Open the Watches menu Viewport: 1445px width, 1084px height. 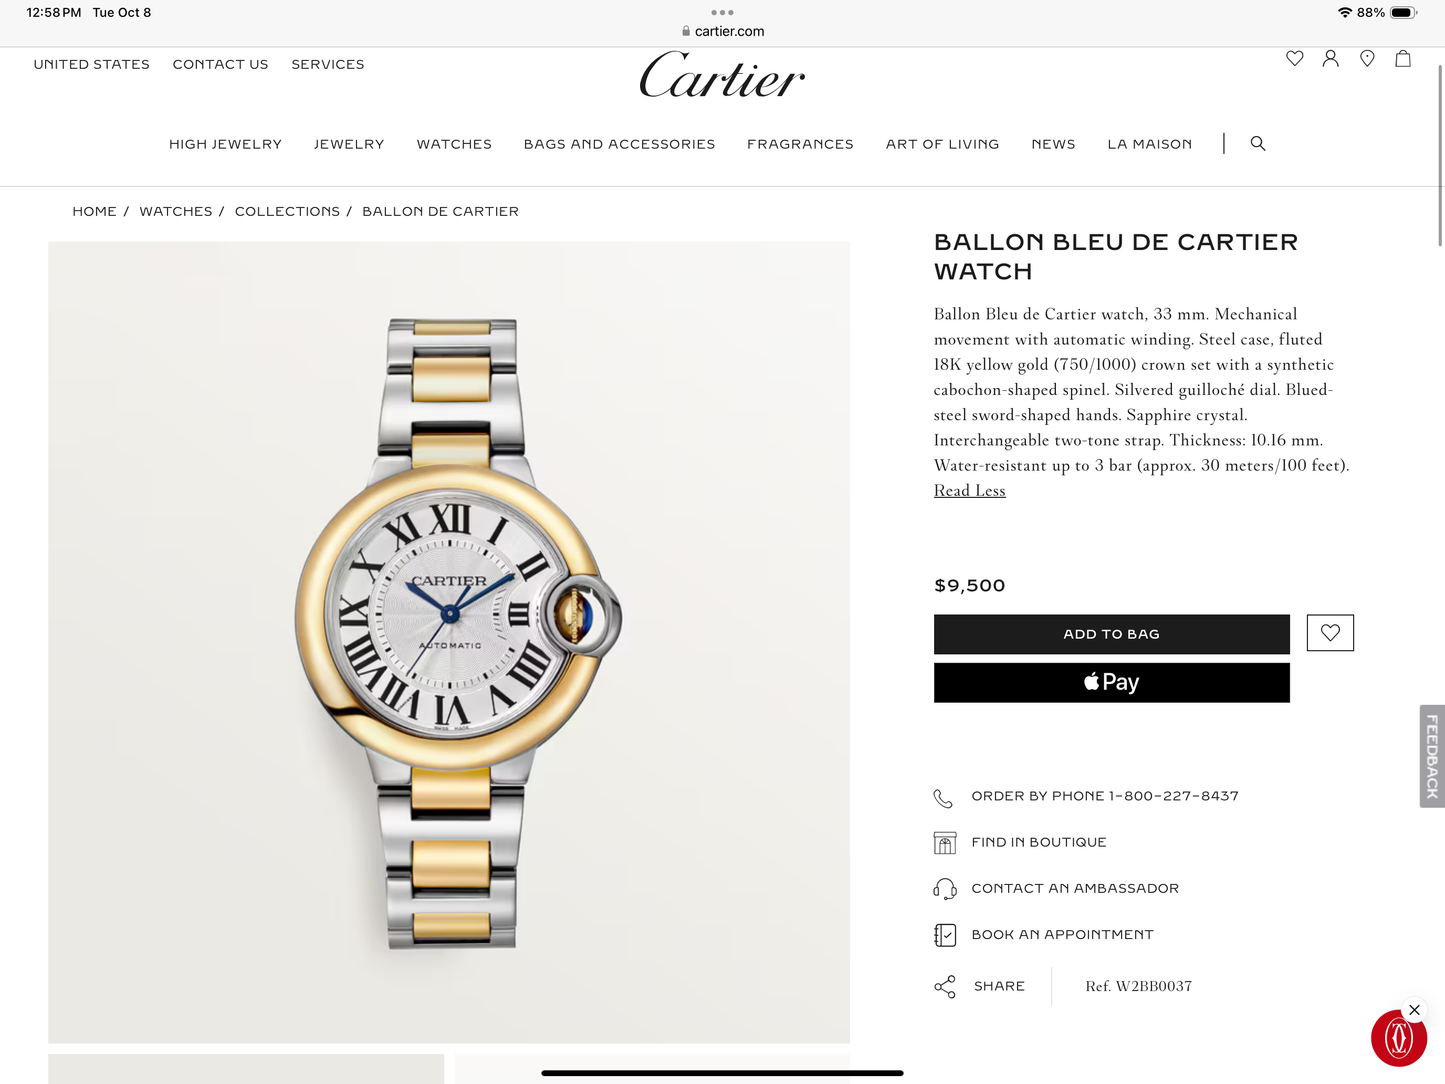454,144
